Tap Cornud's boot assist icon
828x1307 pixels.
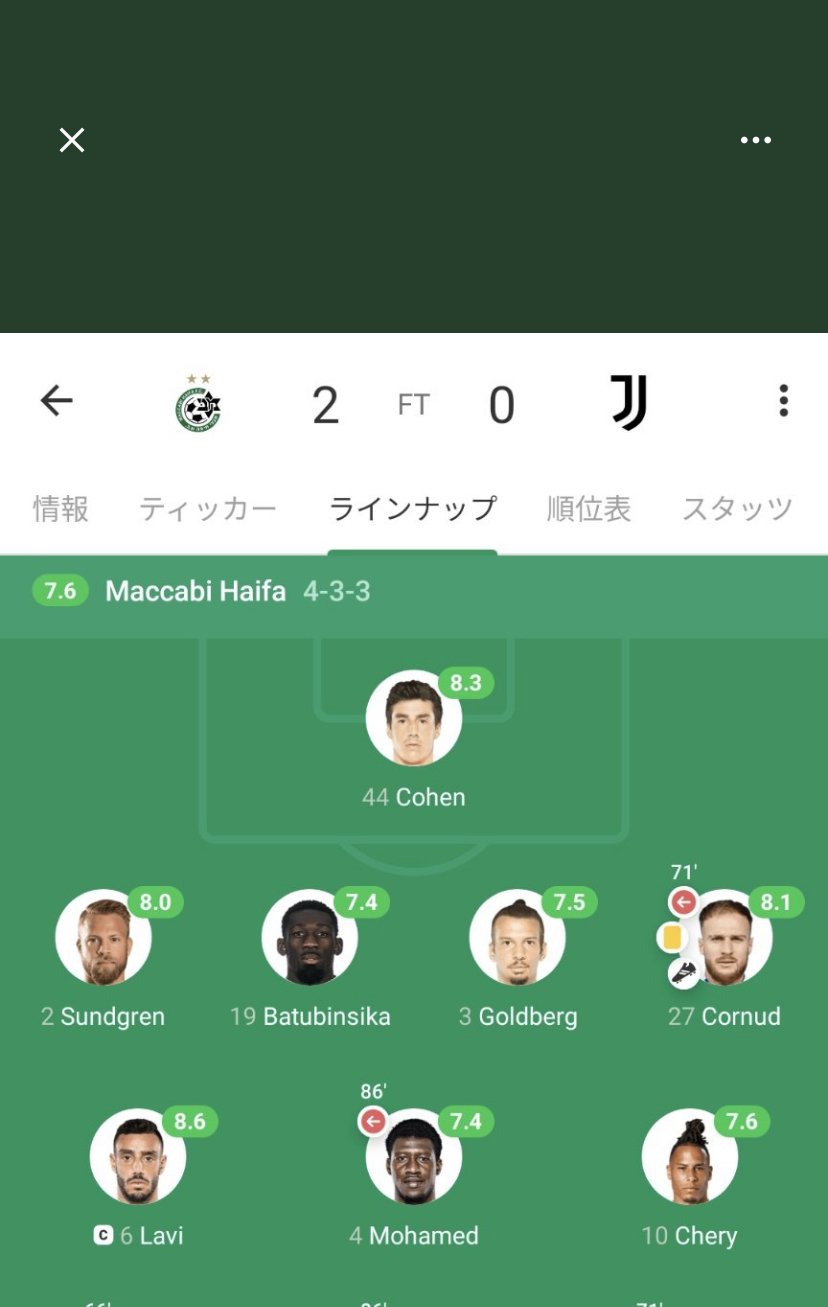coord(683,972)
